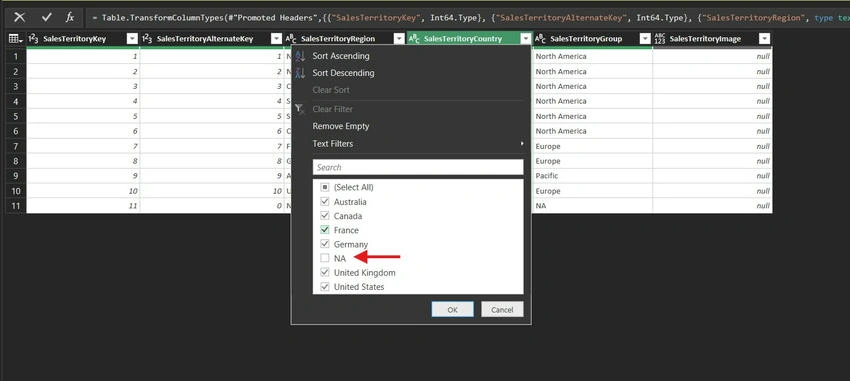Uncheck the United States checkbox
850x381 pixels.
click(325, 287)
